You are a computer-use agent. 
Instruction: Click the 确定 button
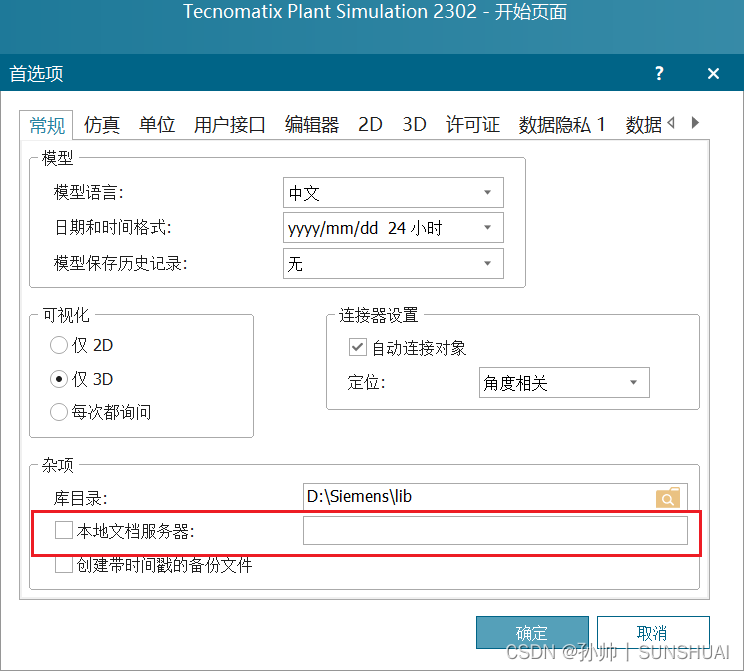[x=532, y=633]
